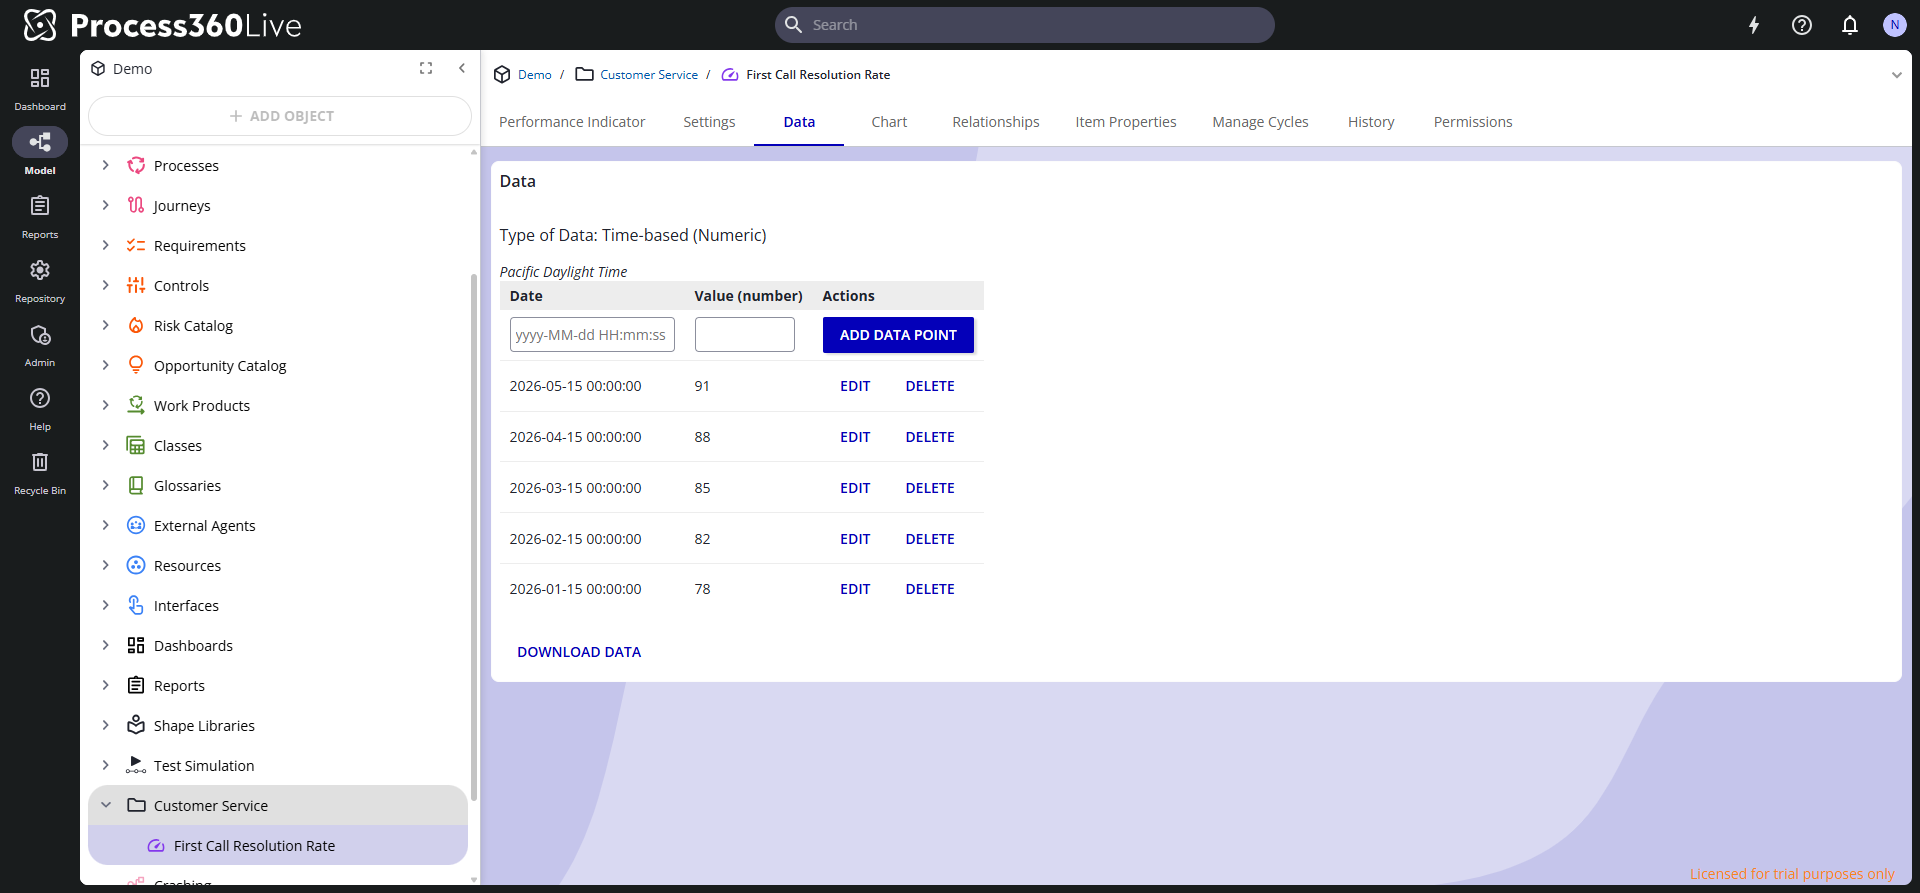Open the Demo breadcrumb link
The image size is (1920, 893).
point(534,75)
